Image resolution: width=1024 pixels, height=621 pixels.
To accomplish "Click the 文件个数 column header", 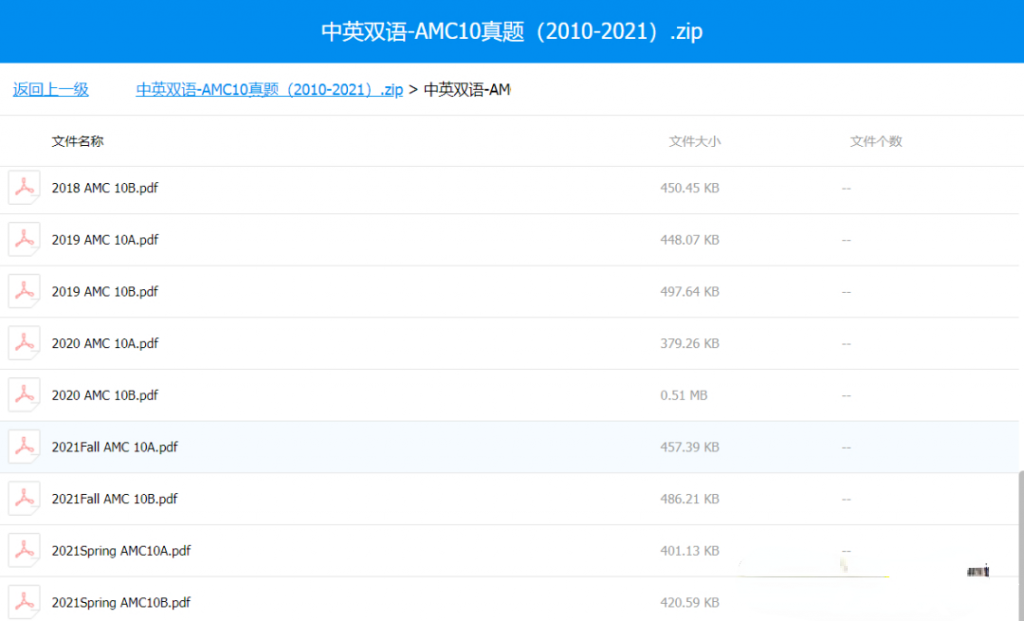I will (x=876, y=141).
